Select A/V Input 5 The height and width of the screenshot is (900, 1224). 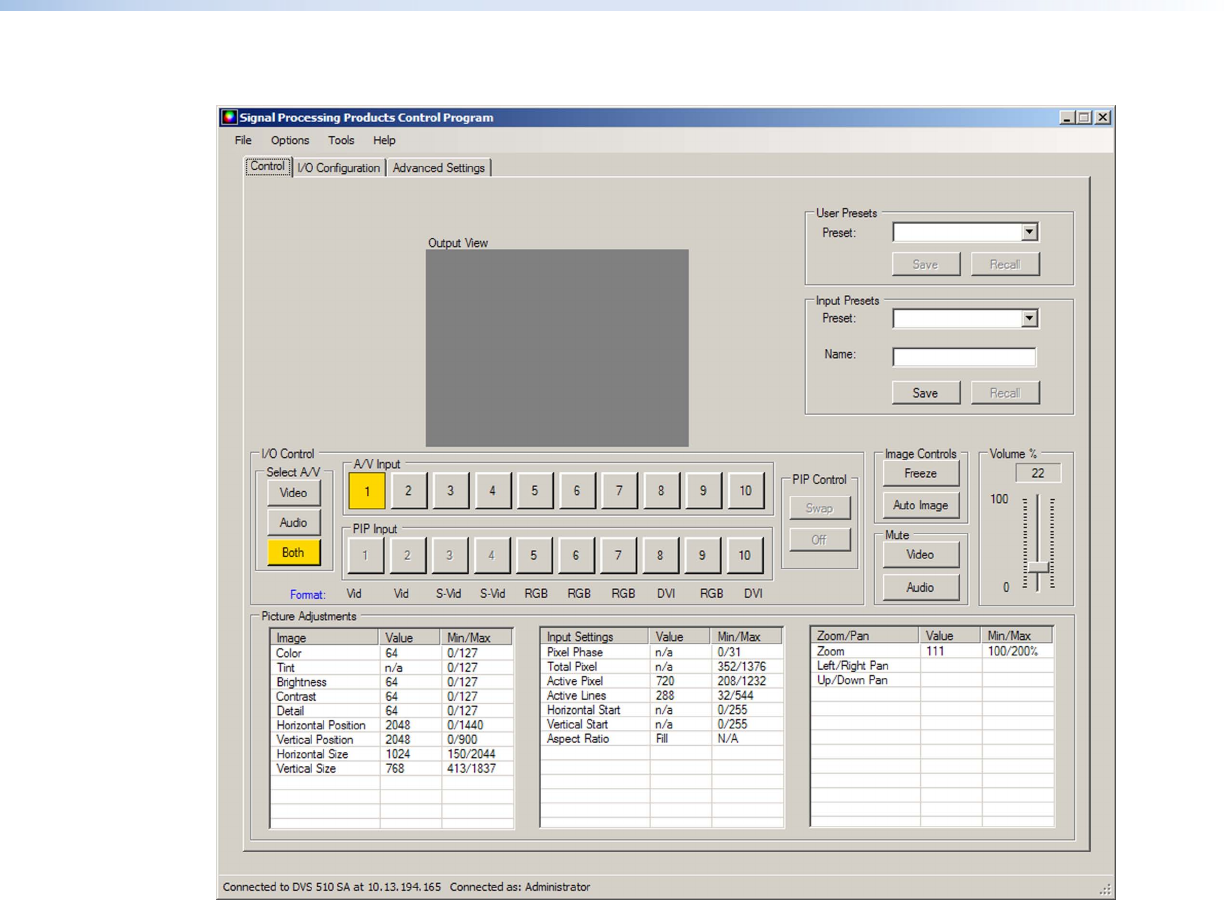[x=535, y=491]
